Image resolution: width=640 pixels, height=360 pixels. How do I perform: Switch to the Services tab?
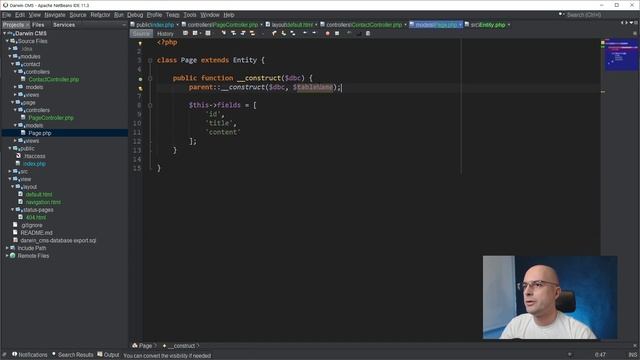[x=64, y=25]
